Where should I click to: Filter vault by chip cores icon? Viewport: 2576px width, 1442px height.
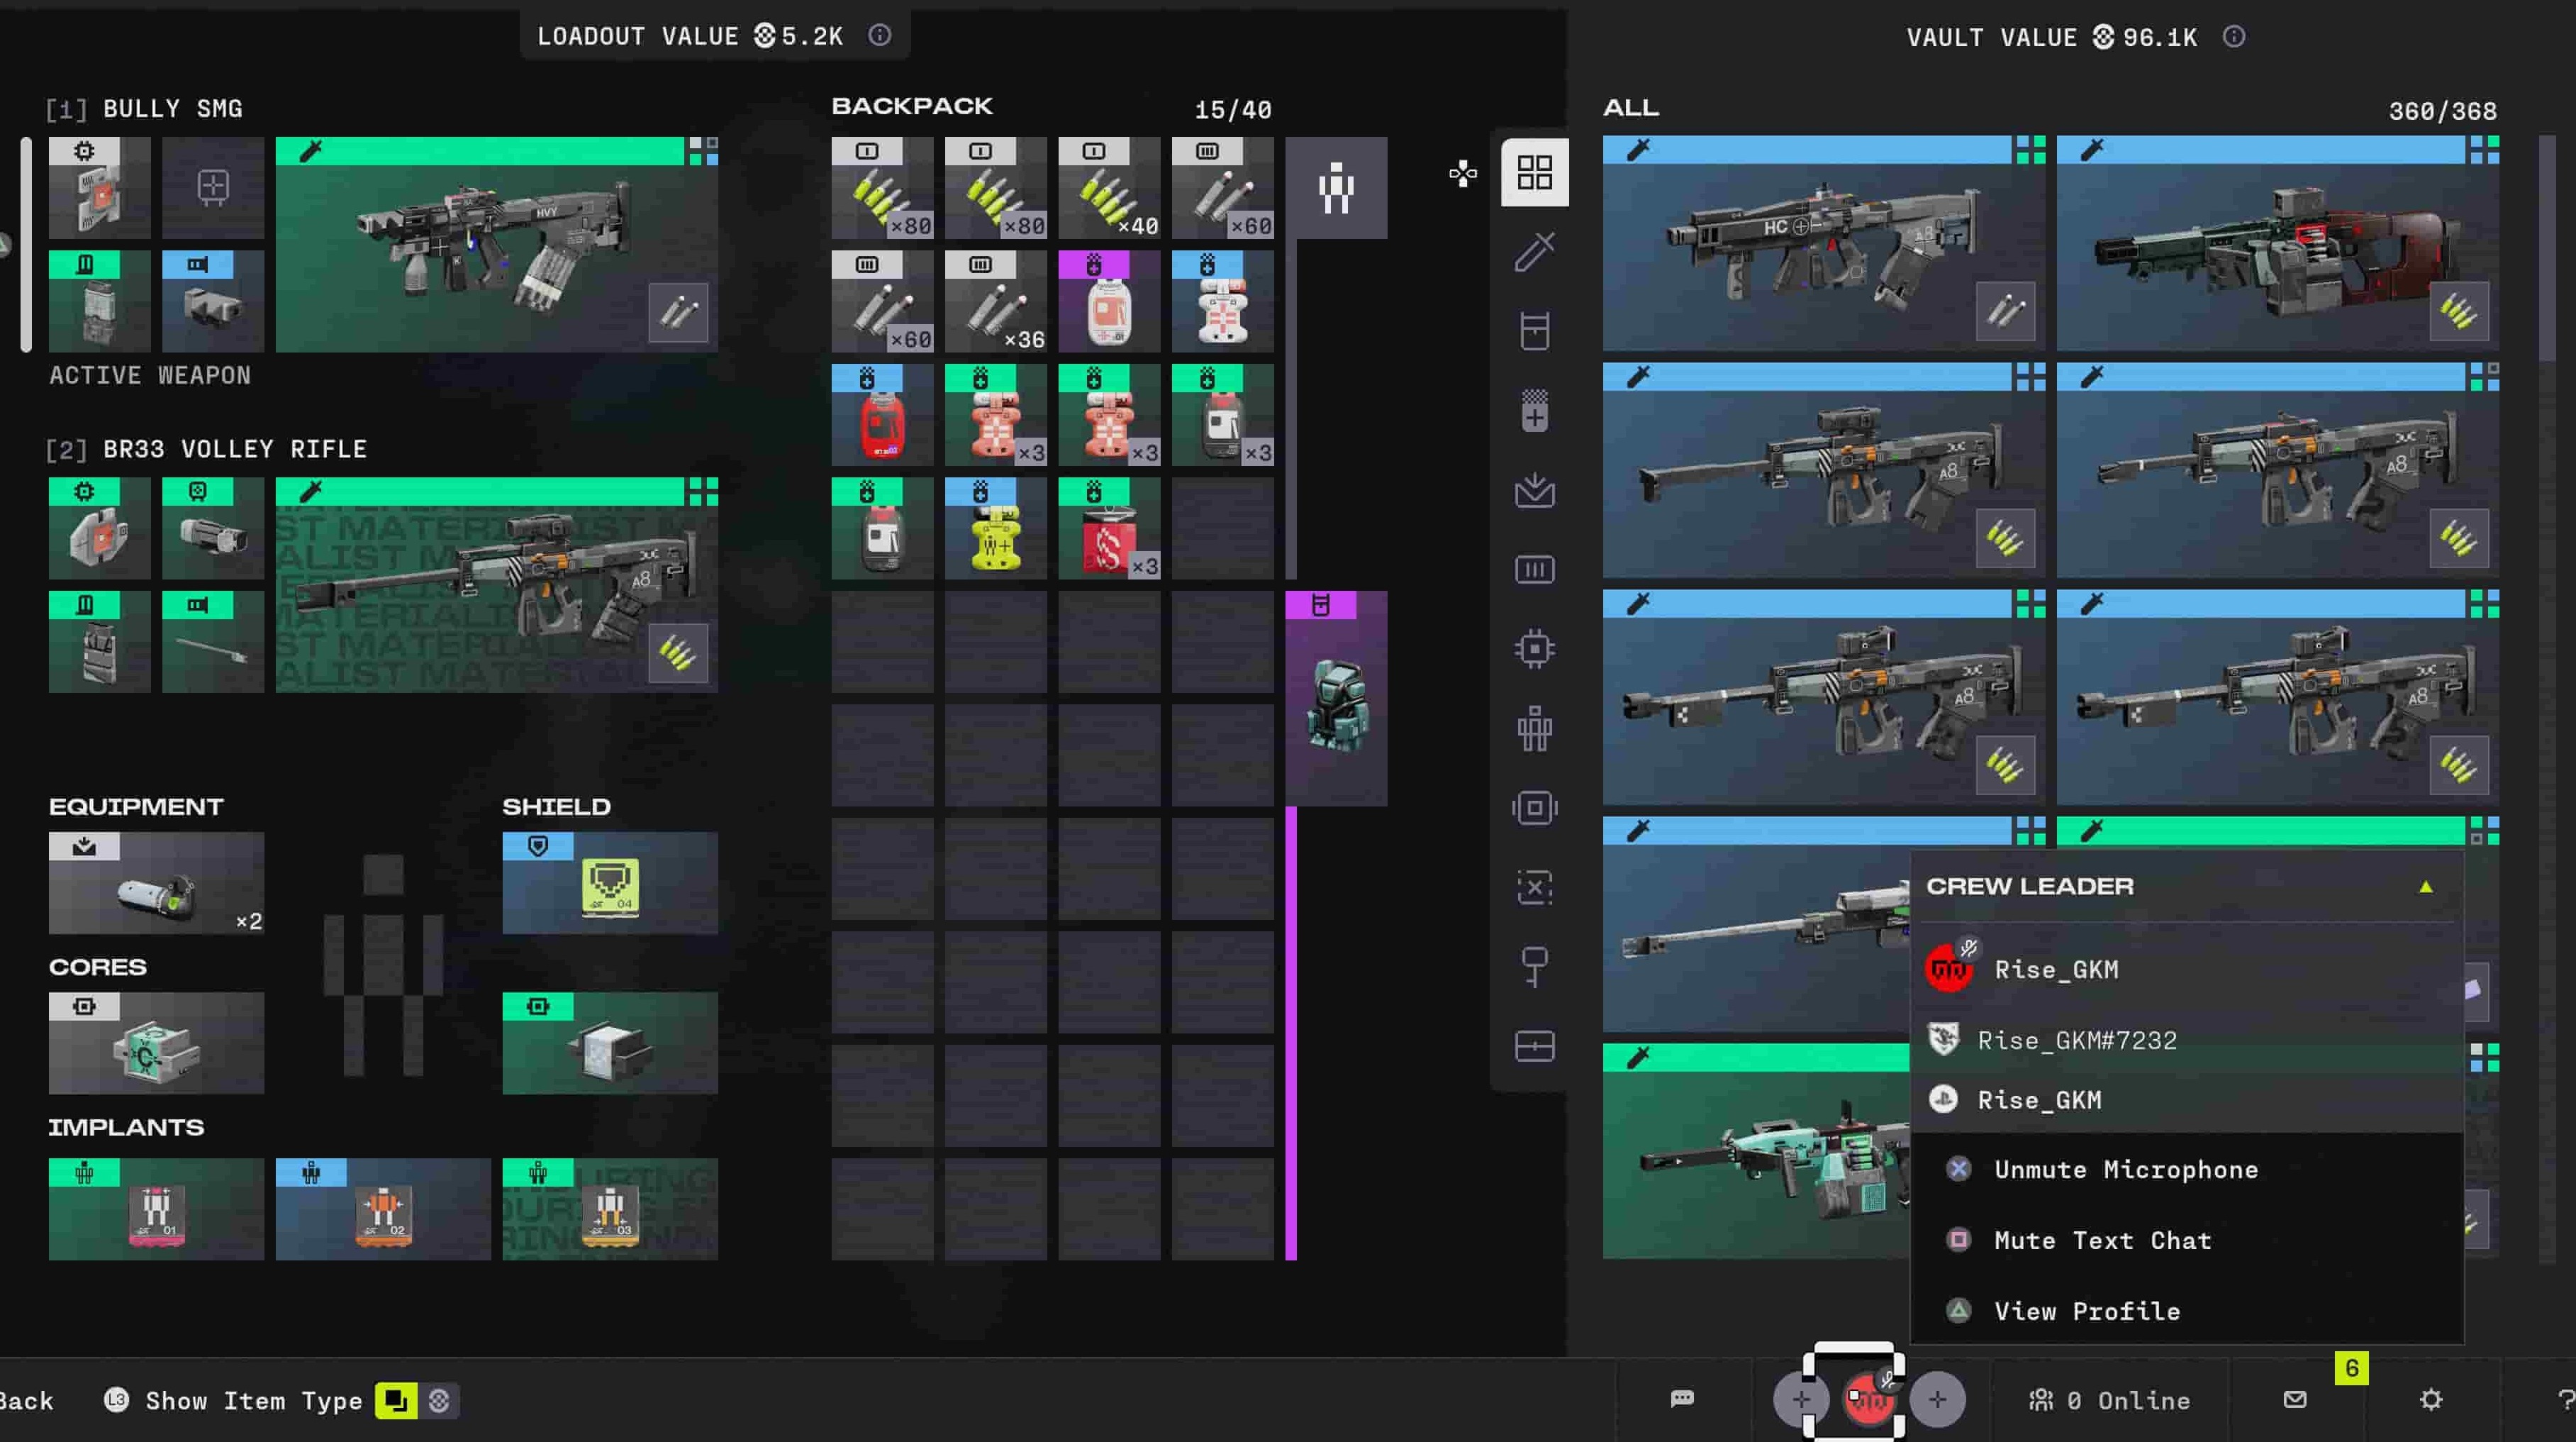(x=1534, y=649)
